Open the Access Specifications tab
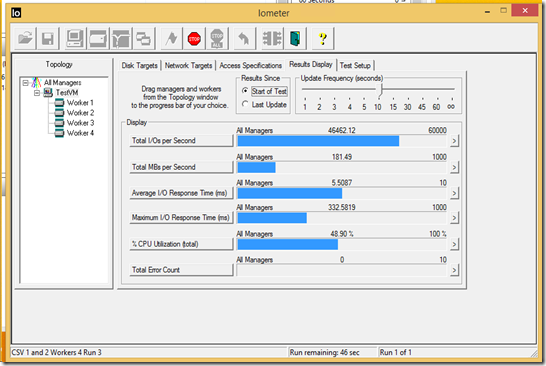Screen dimensions: 546x366 (x=250, y=65)
